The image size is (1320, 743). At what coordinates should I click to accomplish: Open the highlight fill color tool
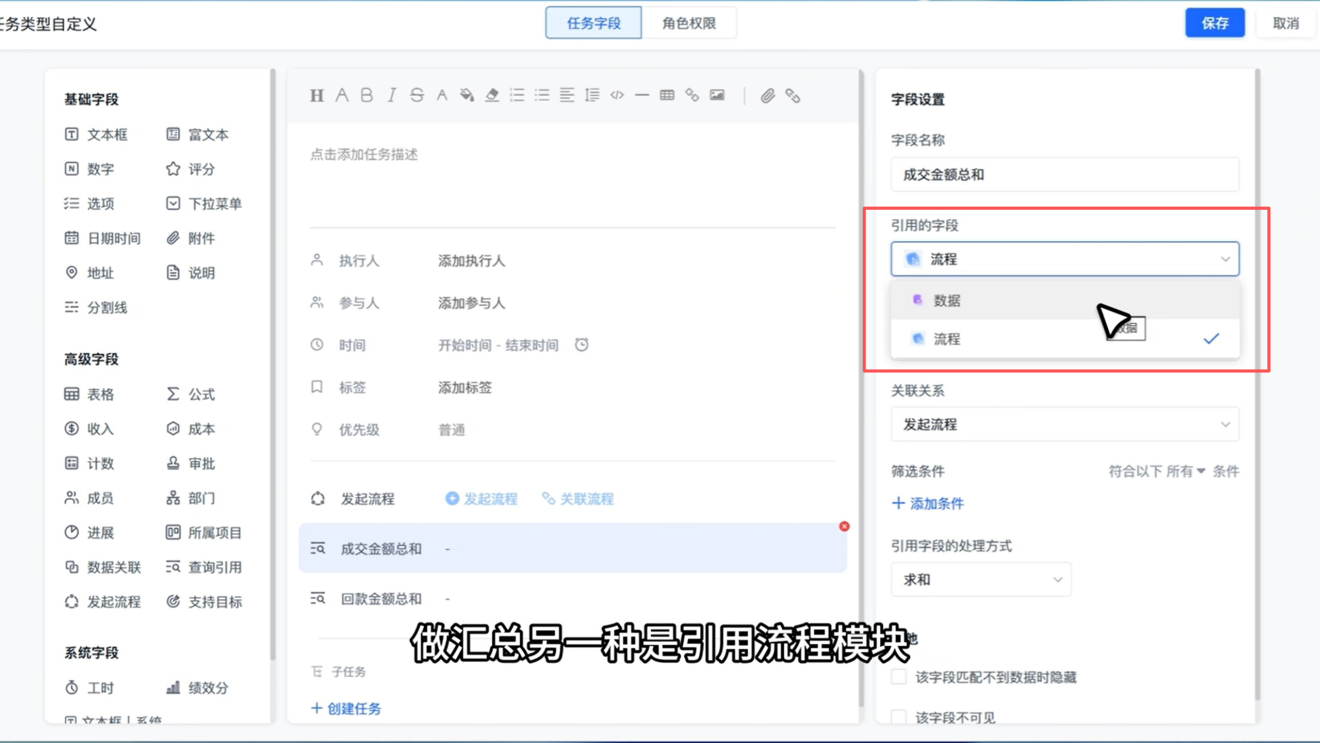click(x=467, y=96)
